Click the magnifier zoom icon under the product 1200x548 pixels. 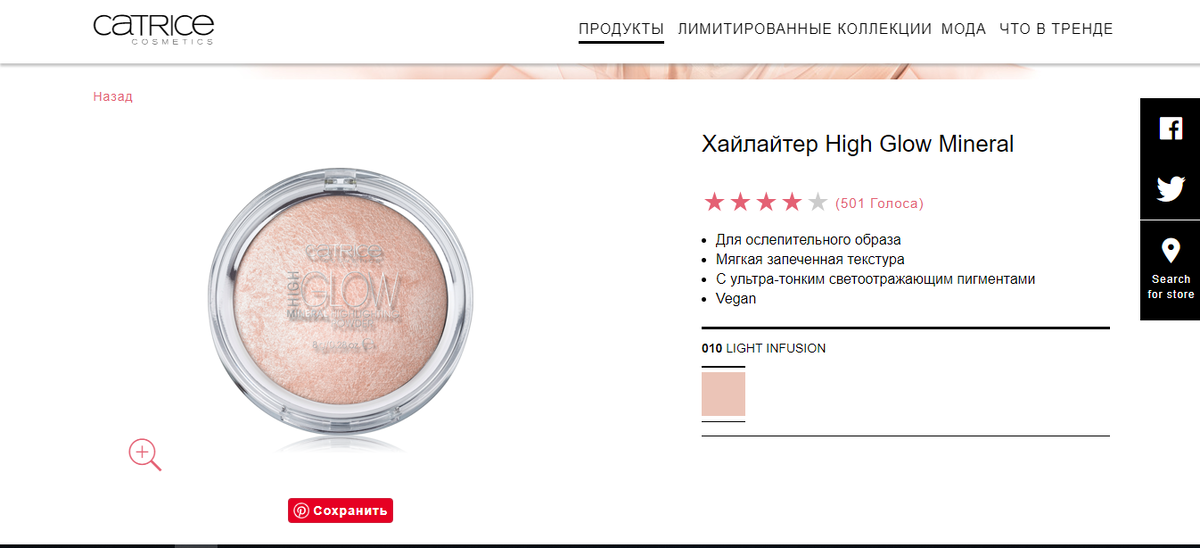145,455
